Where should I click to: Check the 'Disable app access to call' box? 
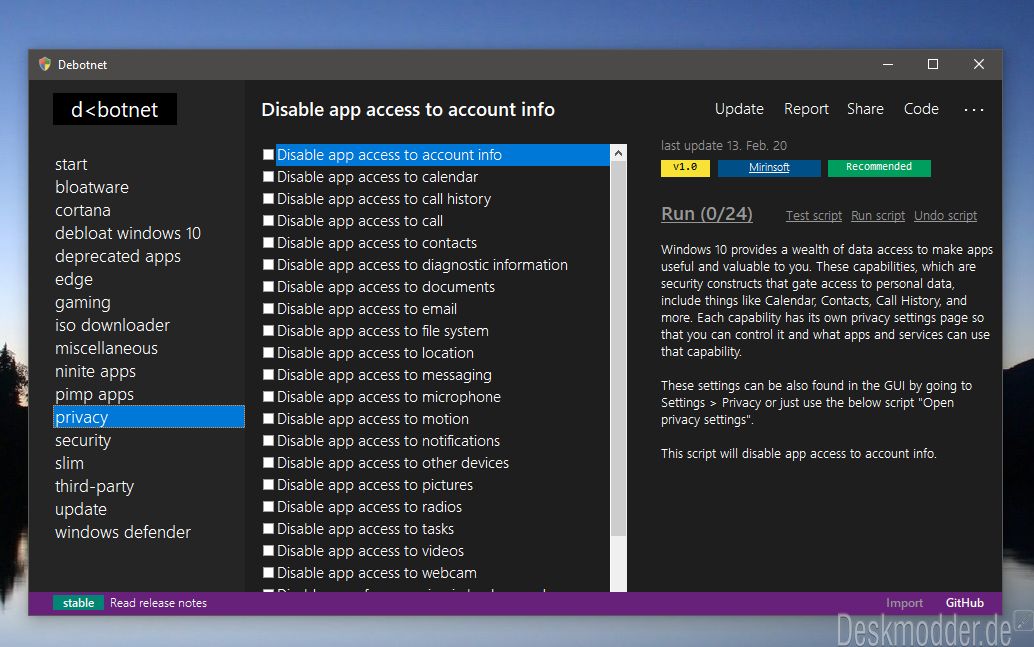click(x=268, y=221)
